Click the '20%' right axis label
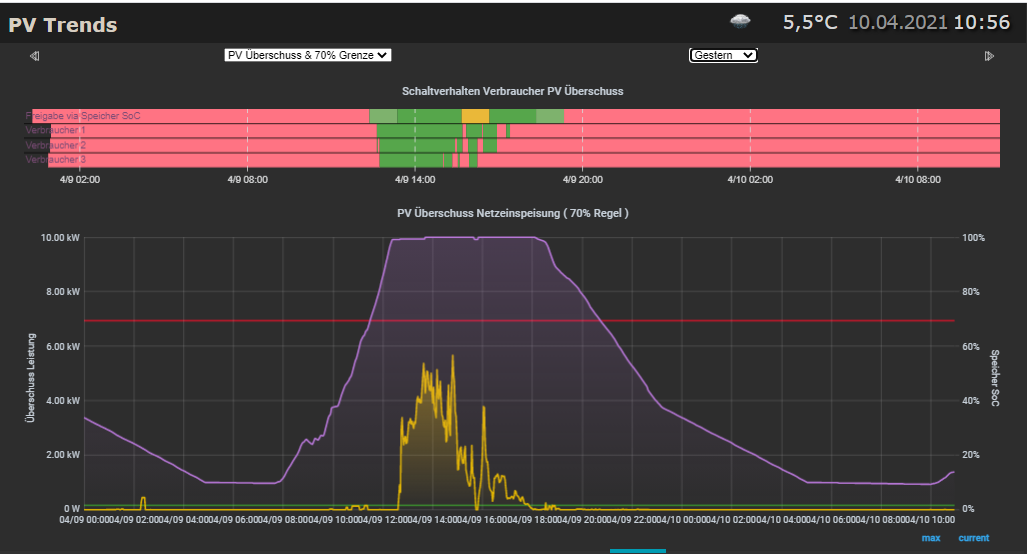 [x=971, y=454]
